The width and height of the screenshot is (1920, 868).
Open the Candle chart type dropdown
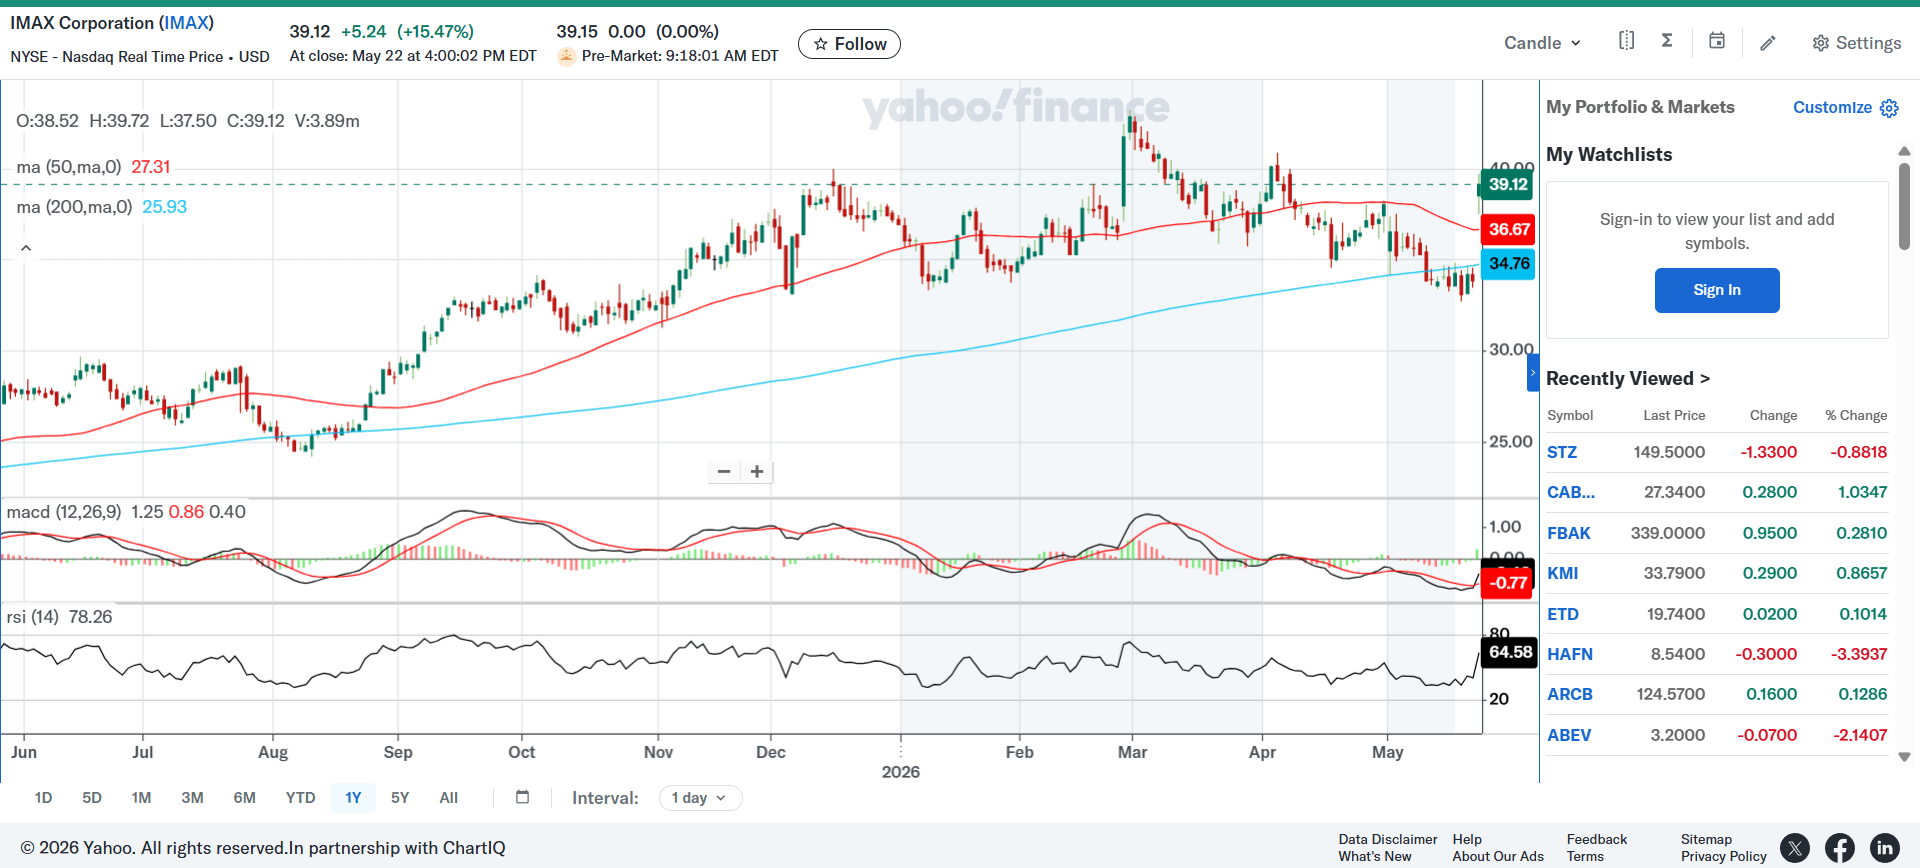tap(1543, 43)
